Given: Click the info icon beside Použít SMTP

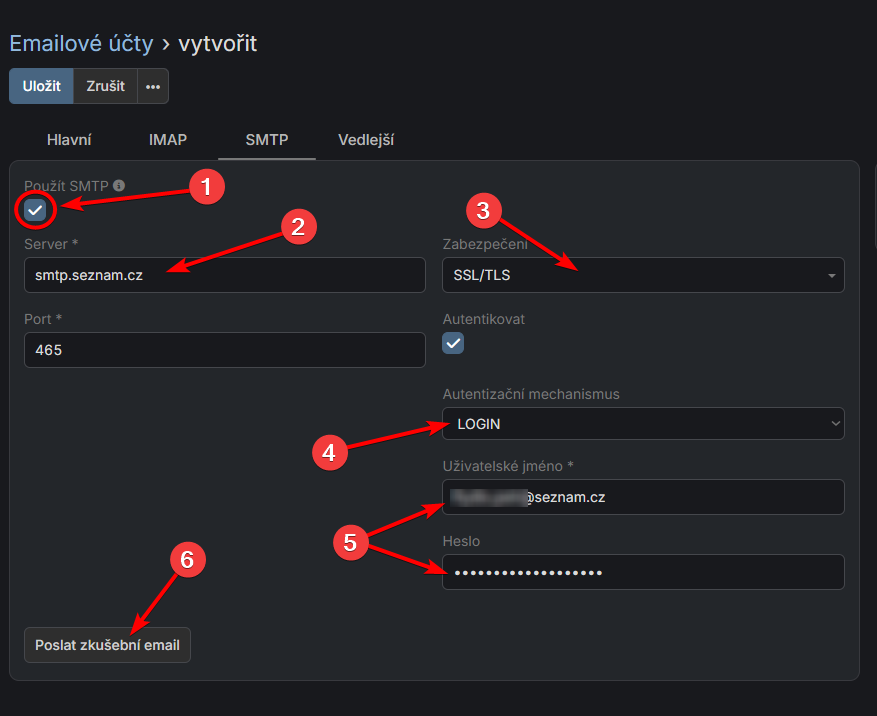Looking at the screenshot, I should point(119,186).
